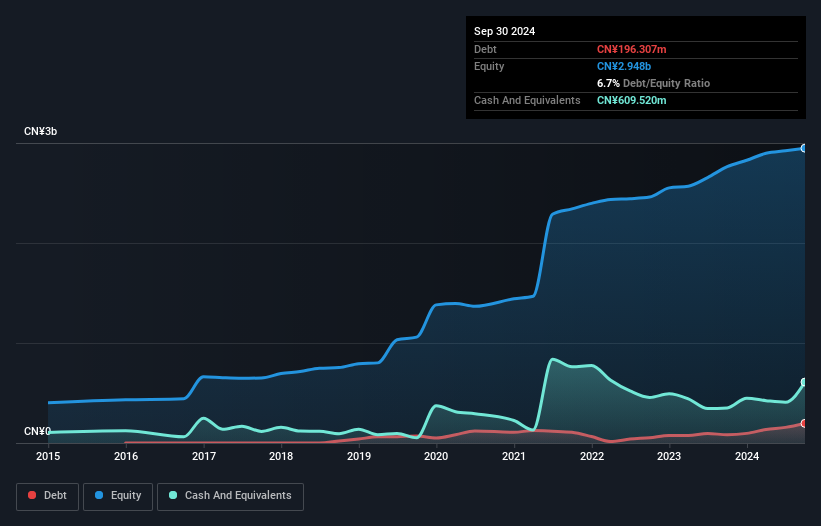Click the 2020 x-axis label

pyautogui.click(x=436, y=456)
